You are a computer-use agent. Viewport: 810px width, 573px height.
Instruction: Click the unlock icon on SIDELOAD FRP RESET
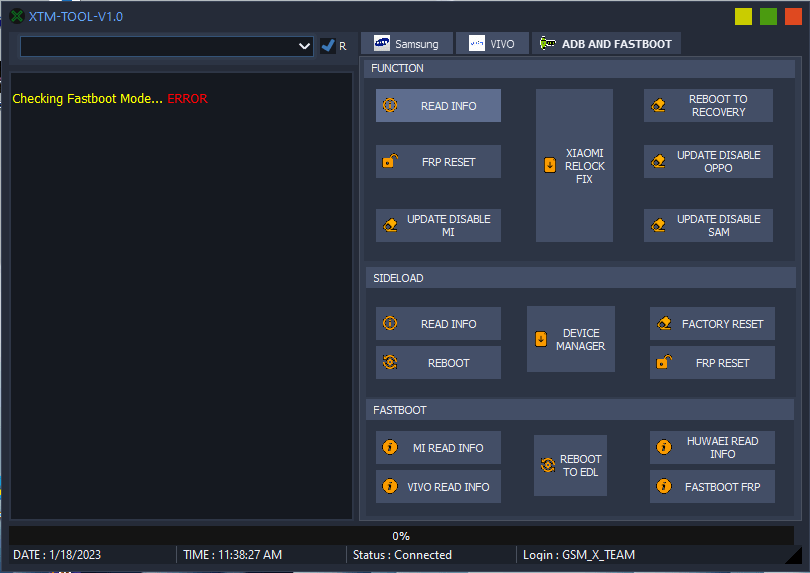click(664, 362)
